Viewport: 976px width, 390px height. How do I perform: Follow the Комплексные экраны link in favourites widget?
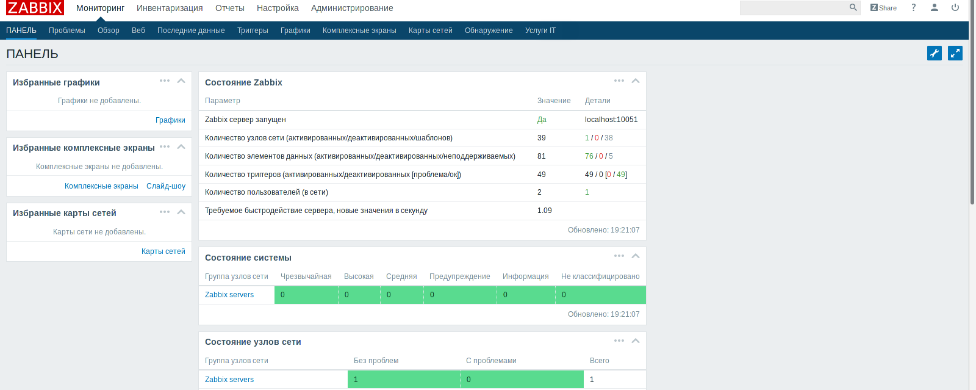click(x=101, y=185)
